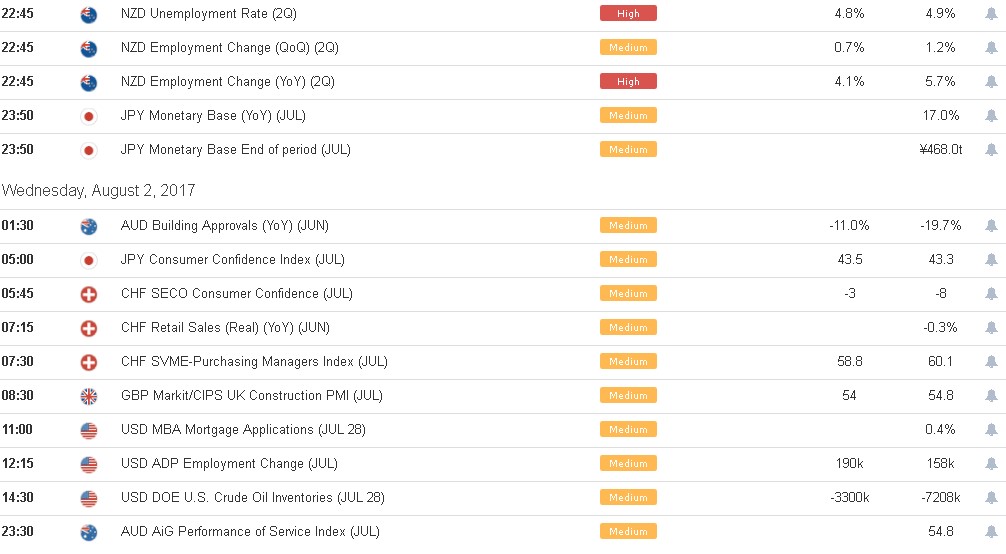The width and height of the screenshot is (1006, 554).
Task: Click High importance badge on NZD Unemployment Rate
Action: 628,13
